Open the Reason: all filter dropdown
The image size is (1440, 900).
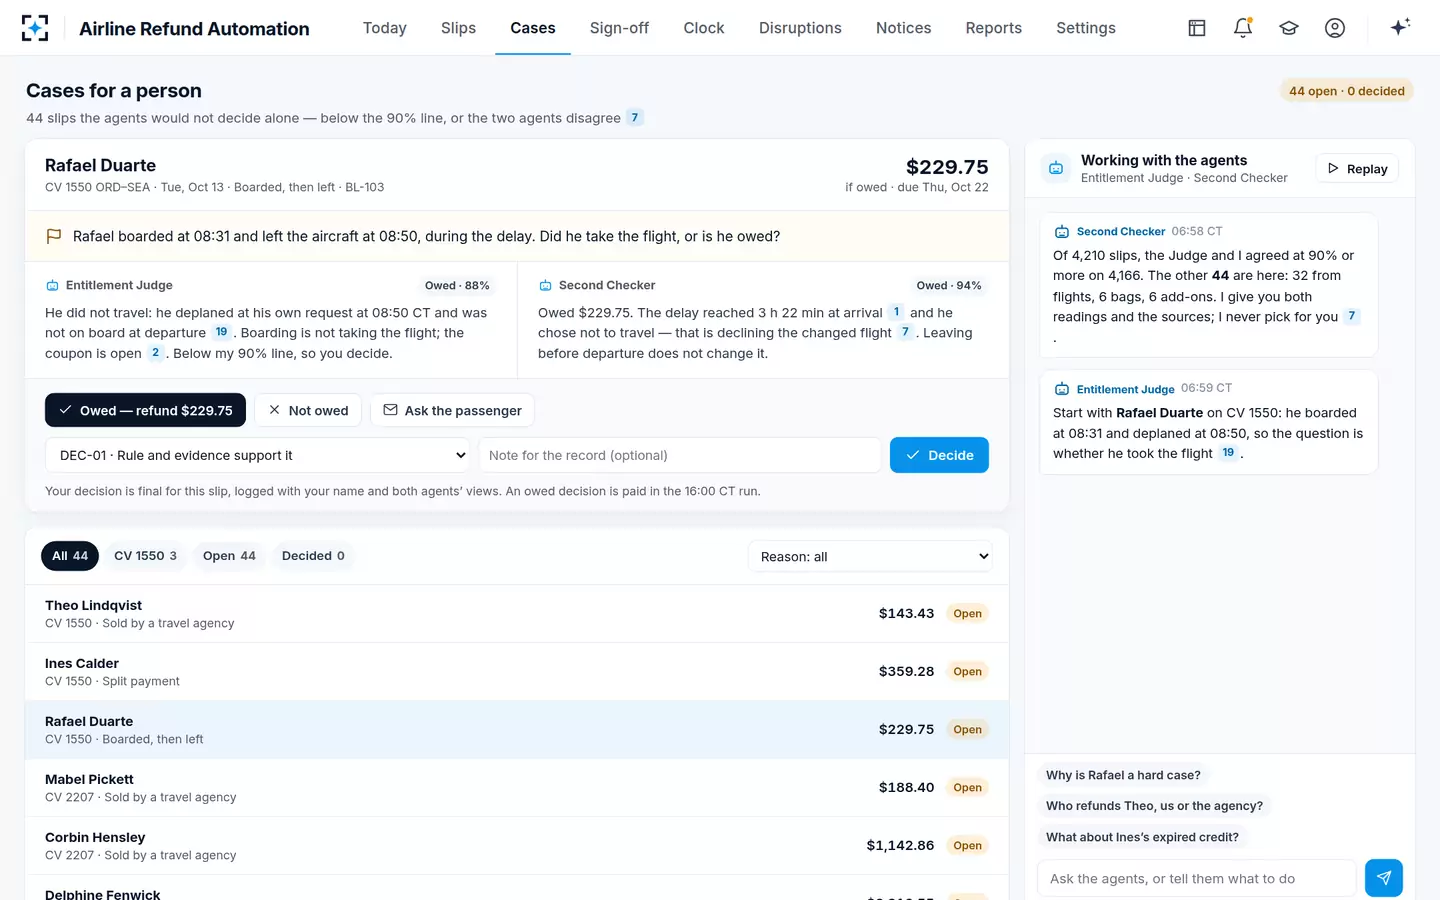(870, 556)
